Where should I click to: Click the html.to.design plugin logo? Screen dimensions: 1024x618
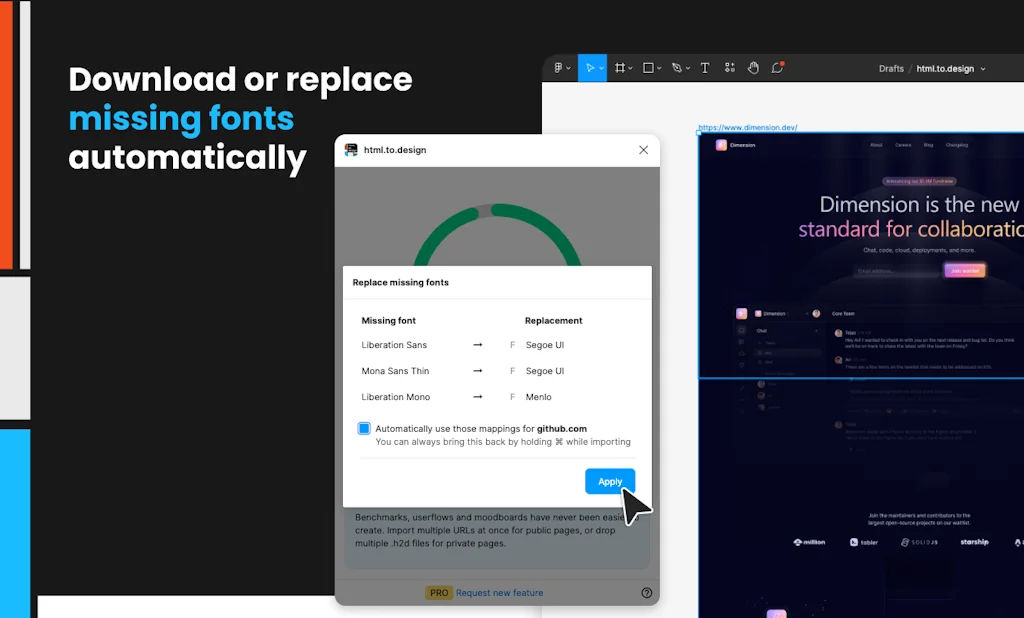pyautogui.click(x=352, y=150)
